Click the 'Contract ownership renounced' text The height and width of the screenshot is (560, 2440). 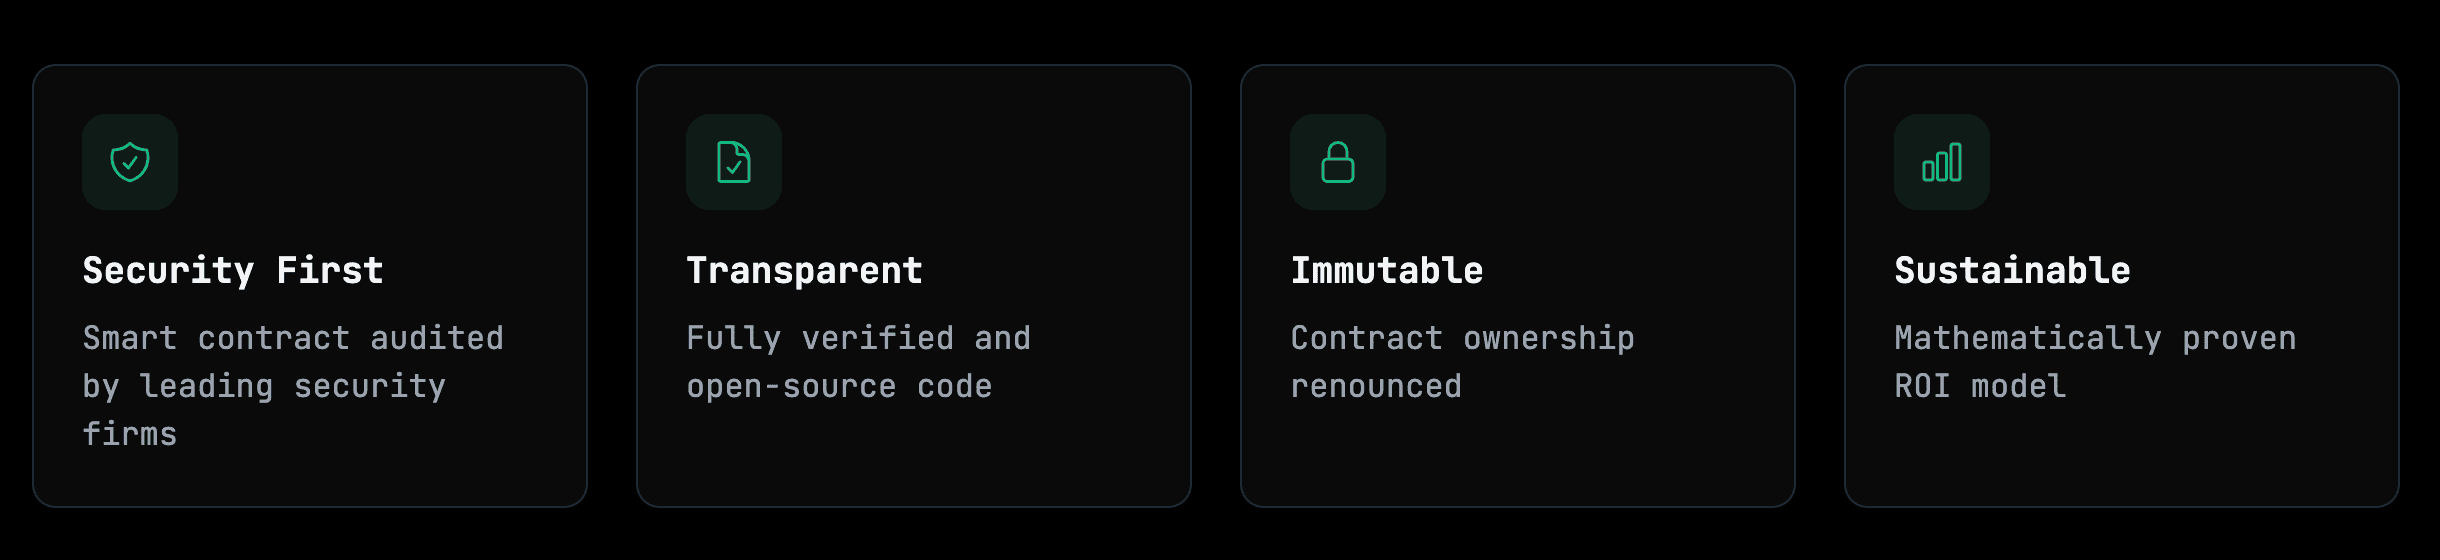(1462, 362)
